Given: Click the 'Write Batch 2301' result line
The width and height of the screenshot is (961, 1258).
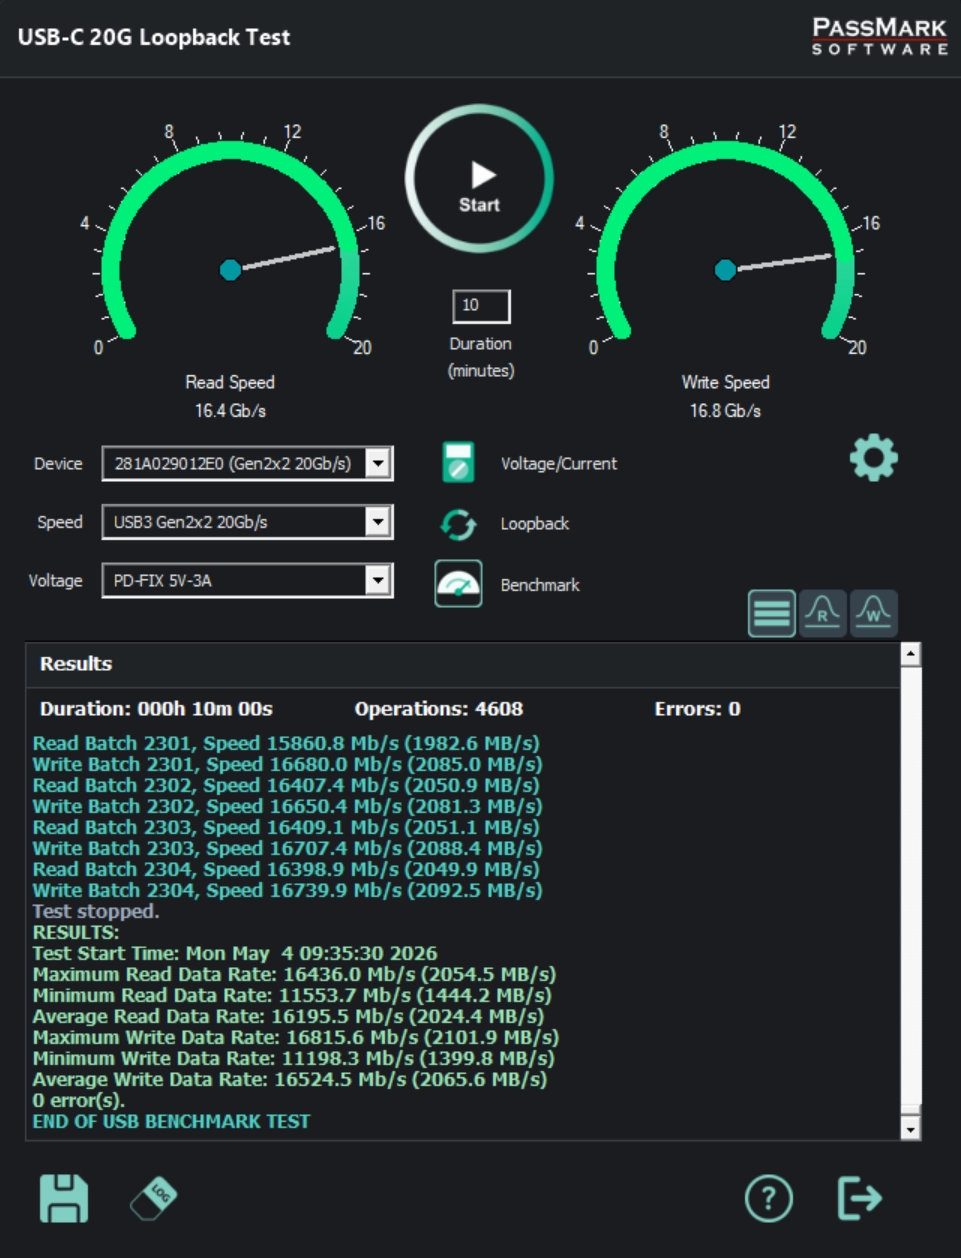Looking at the screenshot, I should pyautogui.click(x=288, y=764).
